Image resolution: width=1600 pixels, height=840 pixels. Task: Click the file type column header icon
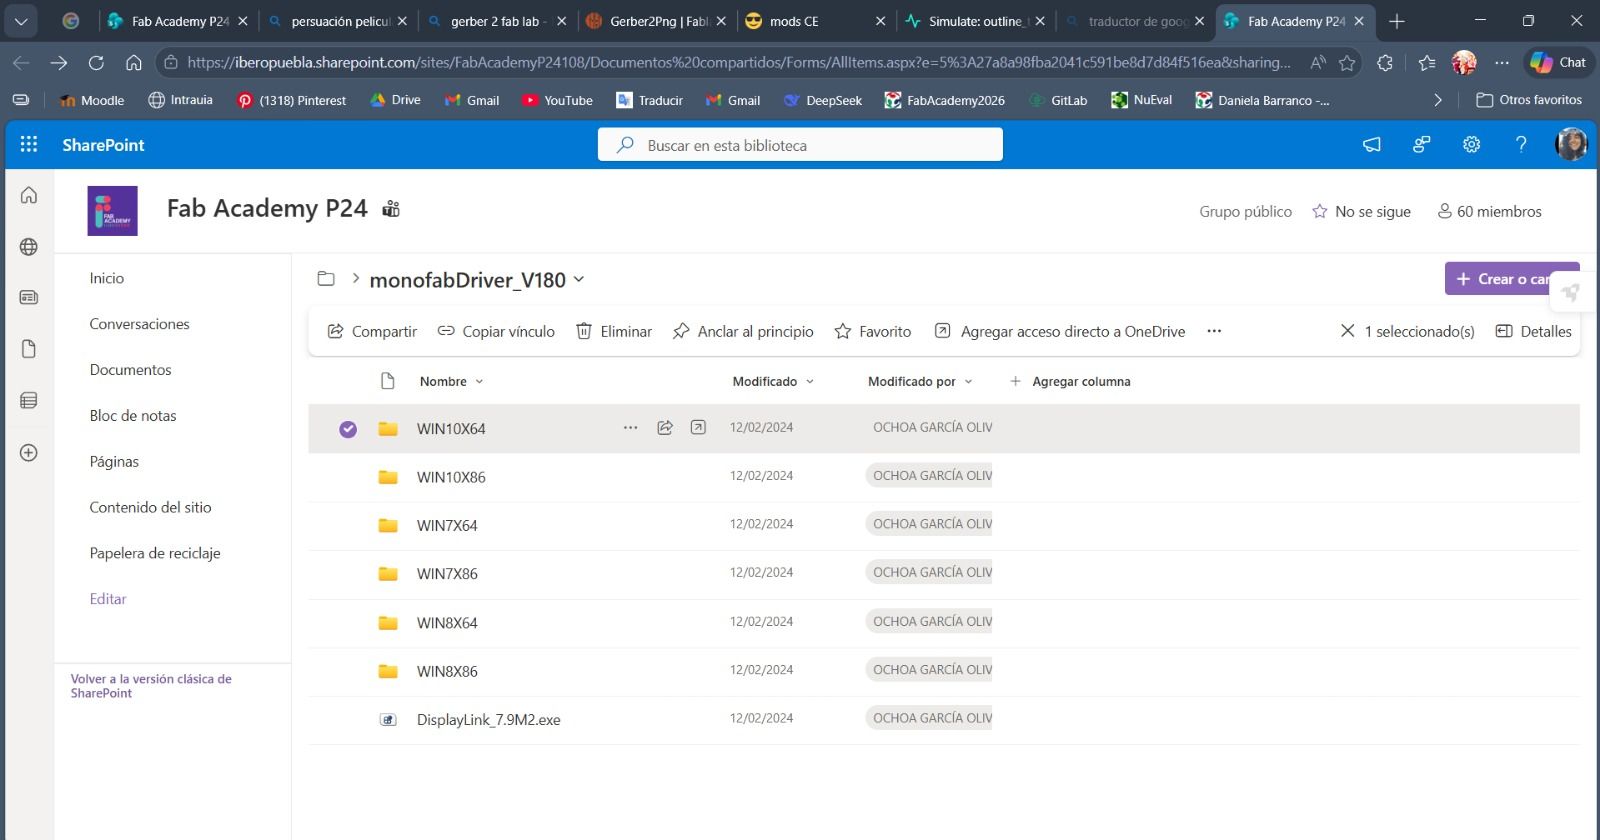(x=388, y=381)
